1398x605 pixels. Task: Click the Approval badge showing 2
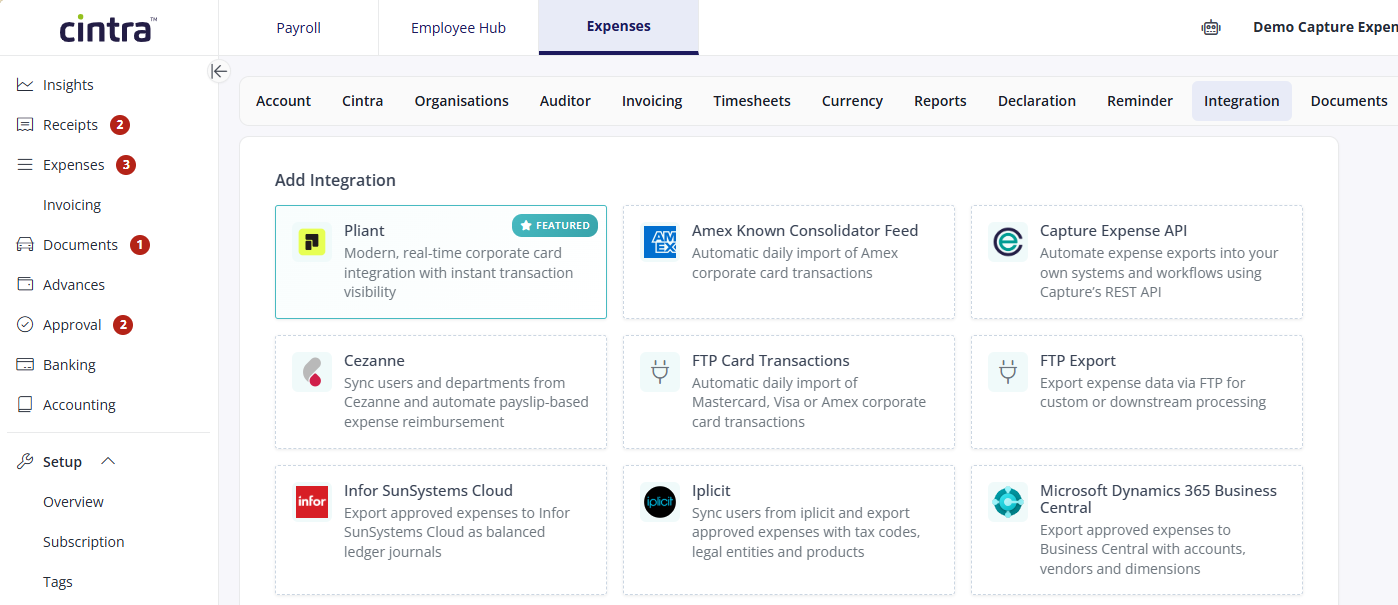click(123, 325)
